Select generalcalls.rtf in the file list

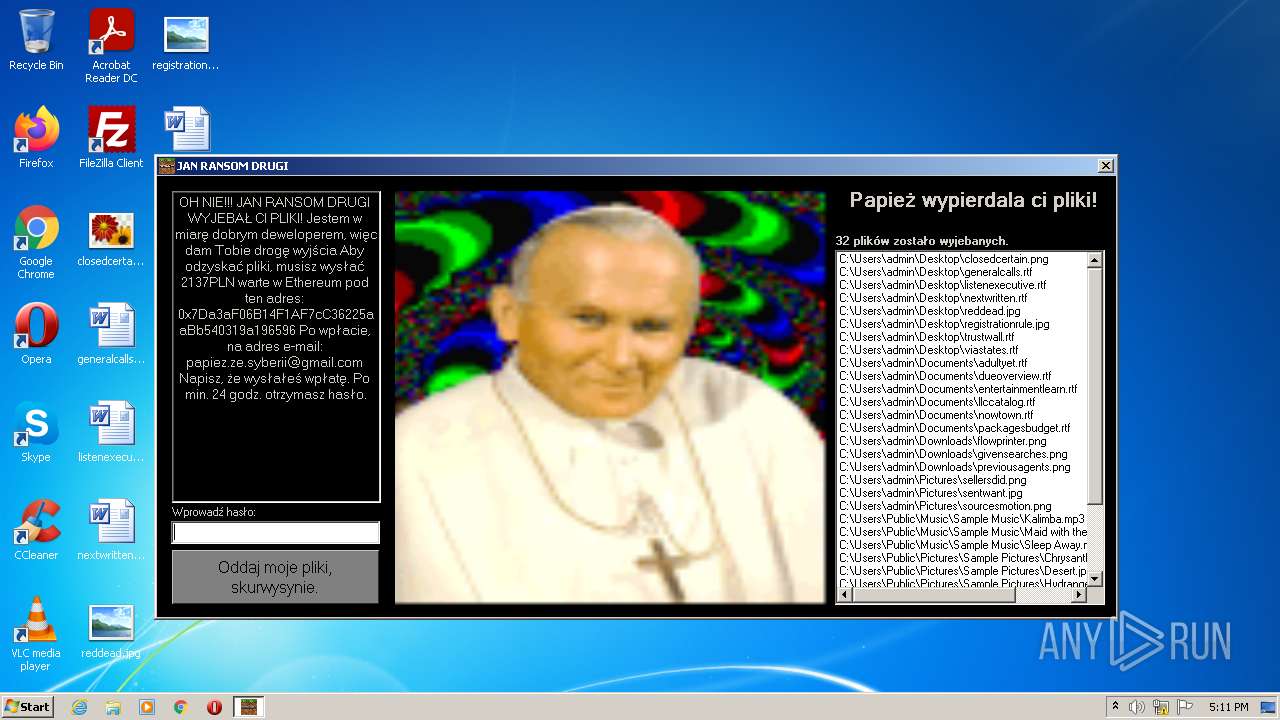[x=935, y=272]
